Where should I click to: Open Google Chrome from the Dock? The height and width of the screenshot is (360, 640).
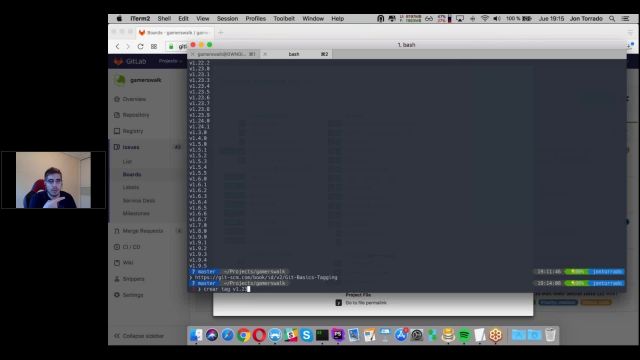point(243,335)
